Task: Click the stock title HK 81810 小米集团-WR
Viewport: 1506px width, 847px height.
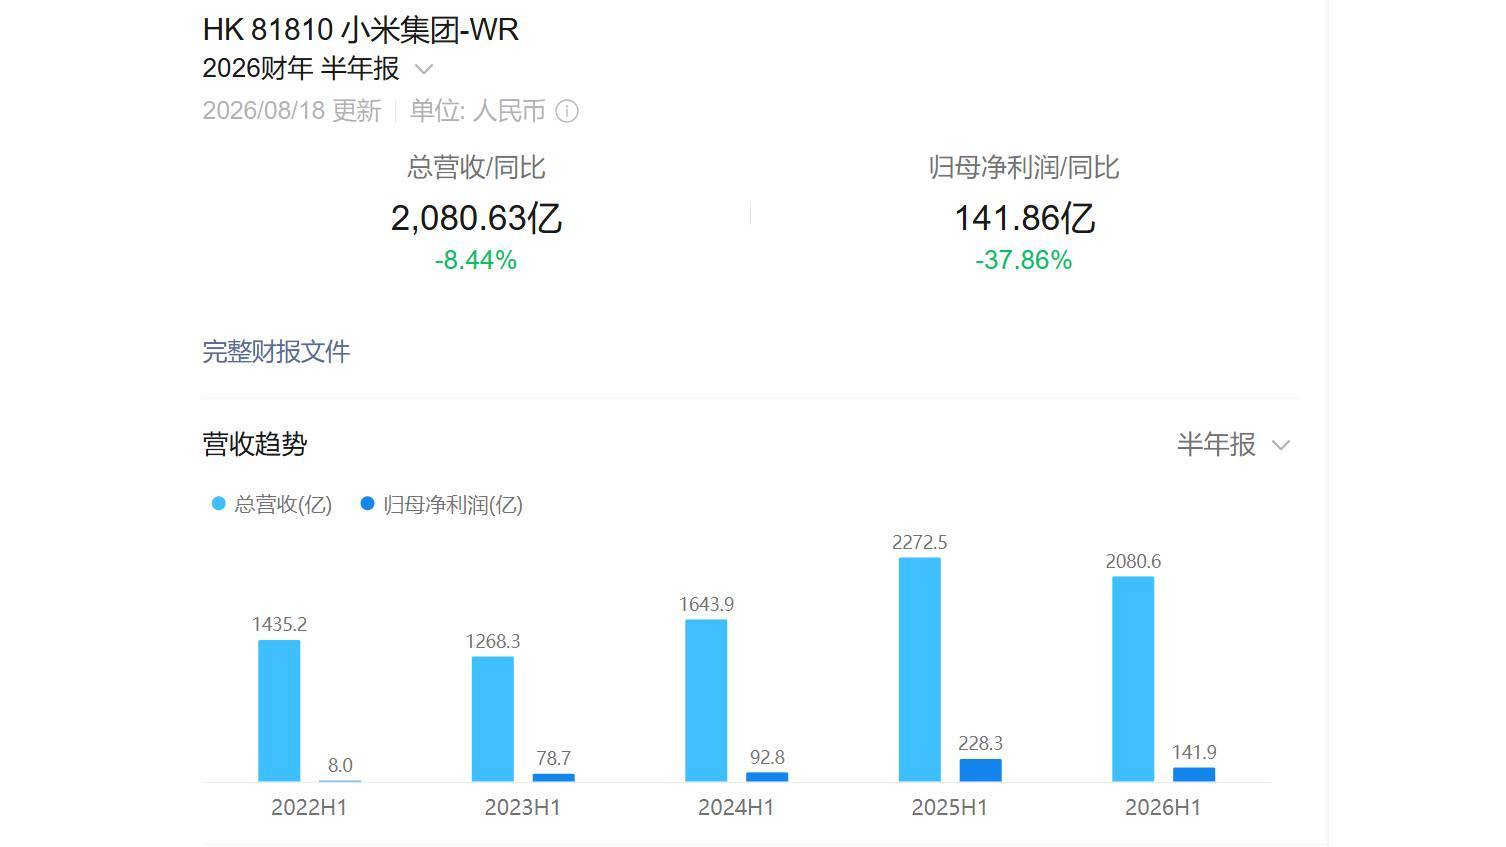Action: [361, 30]
